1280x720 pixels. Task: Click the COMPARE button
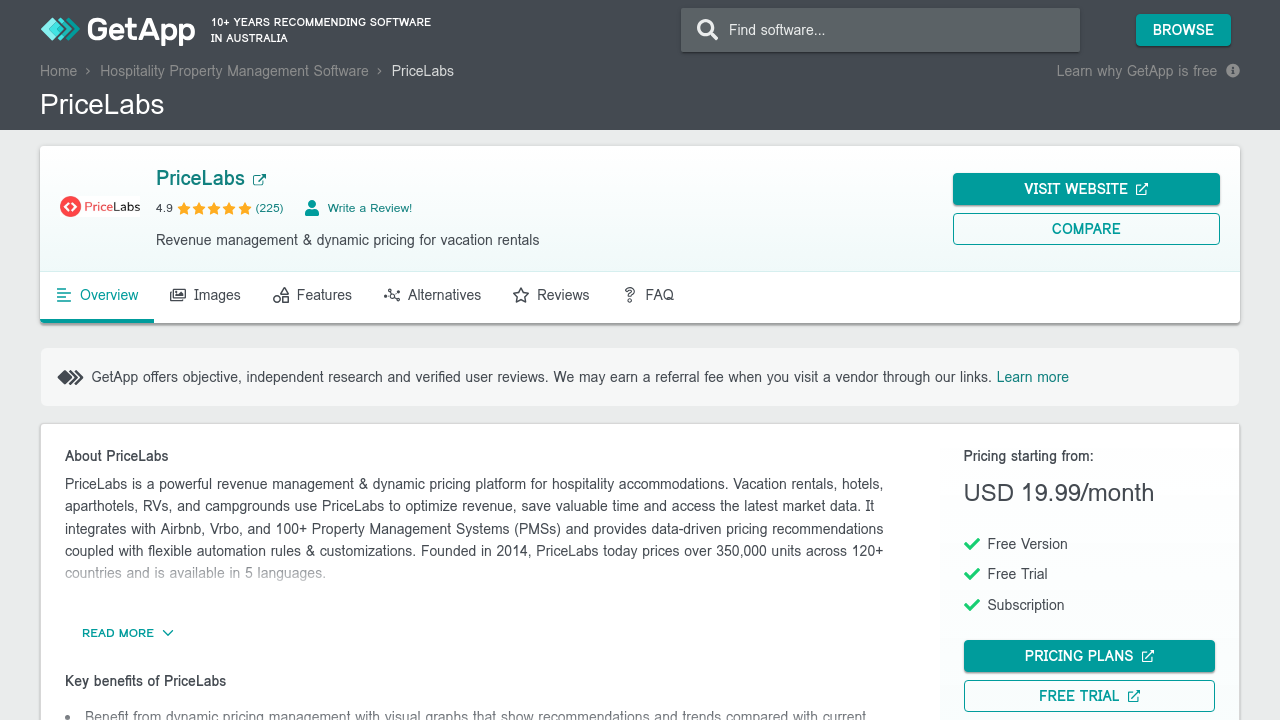(1086, 229)
